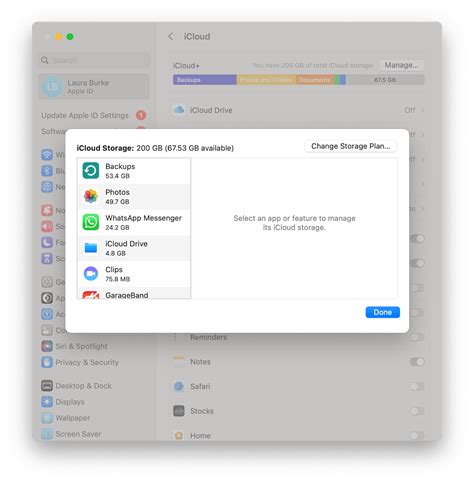This screenshot has width=474, height=483.
Task: Toggle the Notes switch
Action: (417, 362)
